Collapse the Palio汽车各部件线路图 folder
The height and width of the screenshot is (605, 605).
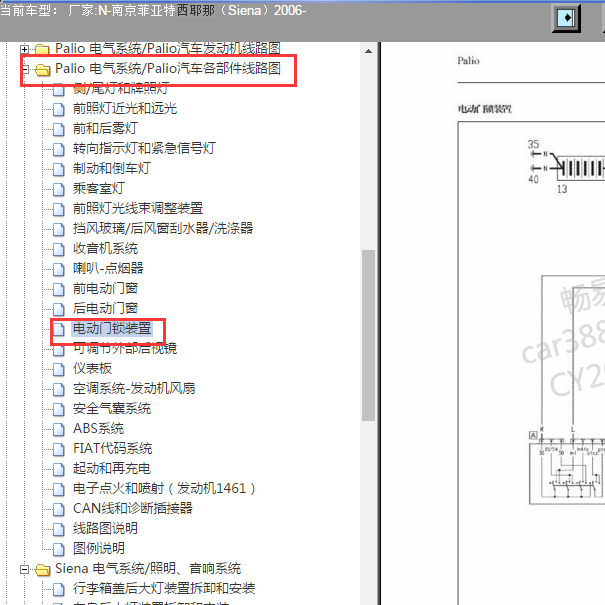[x=24, y=69]
